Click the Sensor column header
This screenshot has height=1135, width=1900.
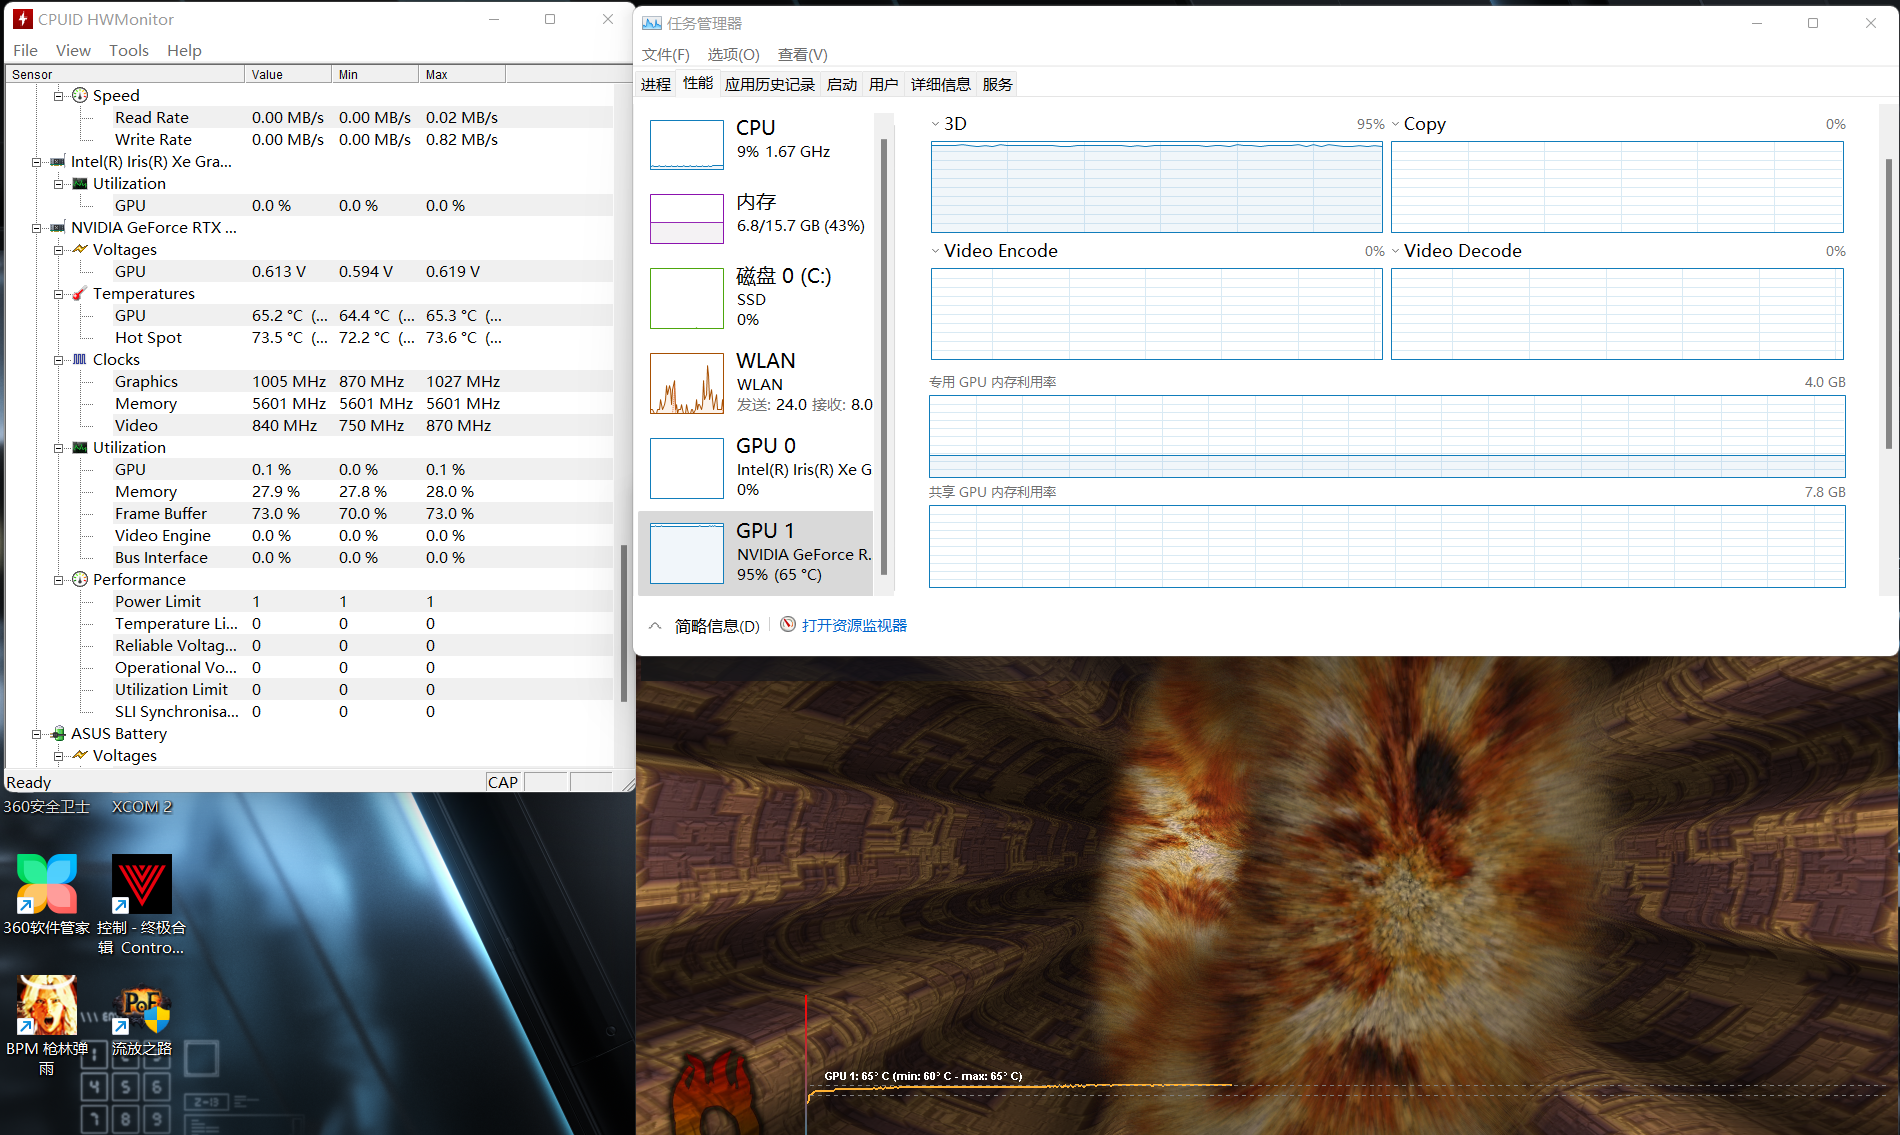125,74
